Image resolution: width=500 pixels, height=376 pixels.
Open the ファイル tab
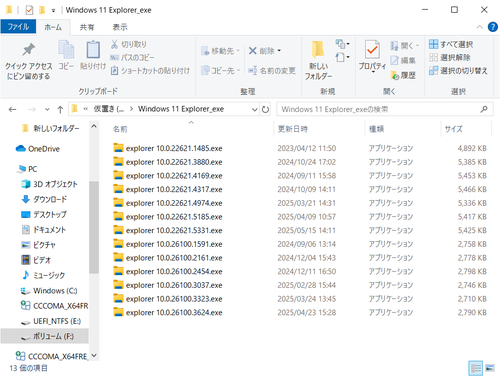(18, 27)
